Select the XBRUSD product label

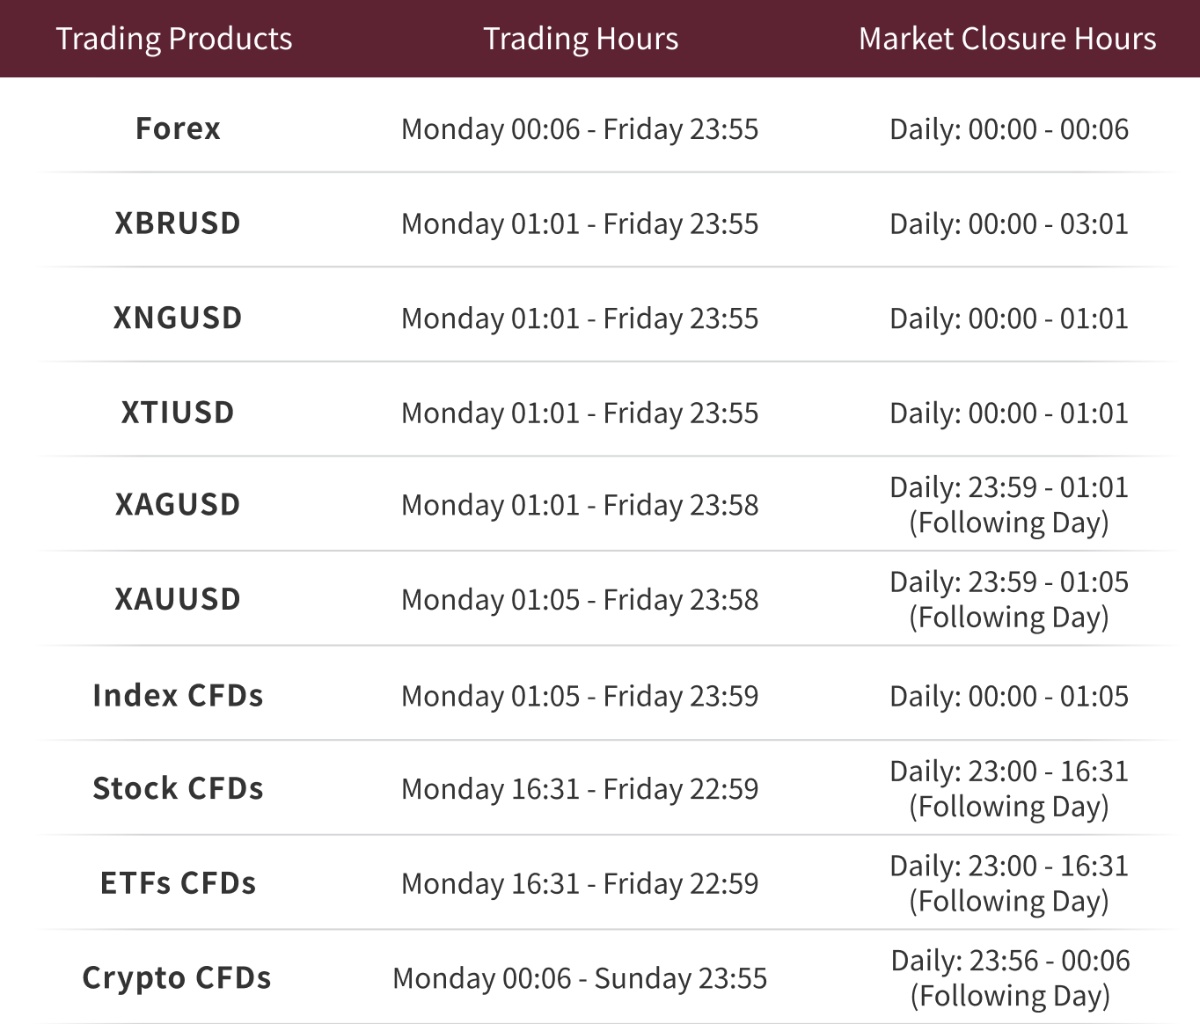point(178,223)
